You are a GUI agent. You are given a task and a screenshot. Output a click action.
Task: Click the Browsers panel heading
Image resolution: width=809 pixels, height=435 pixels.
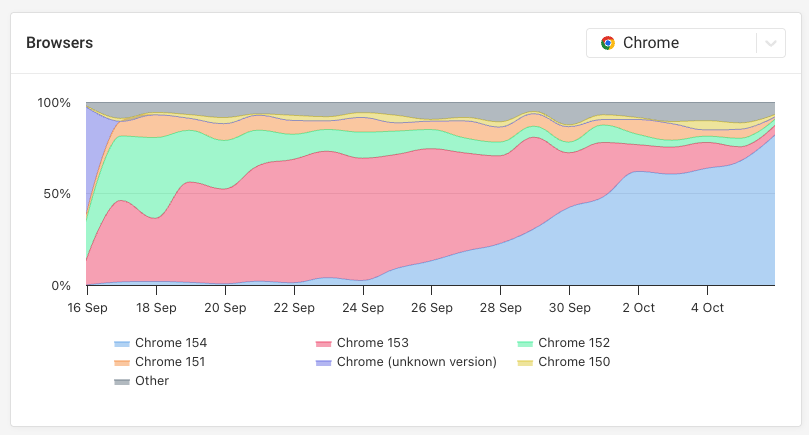[x=59, y=43]
